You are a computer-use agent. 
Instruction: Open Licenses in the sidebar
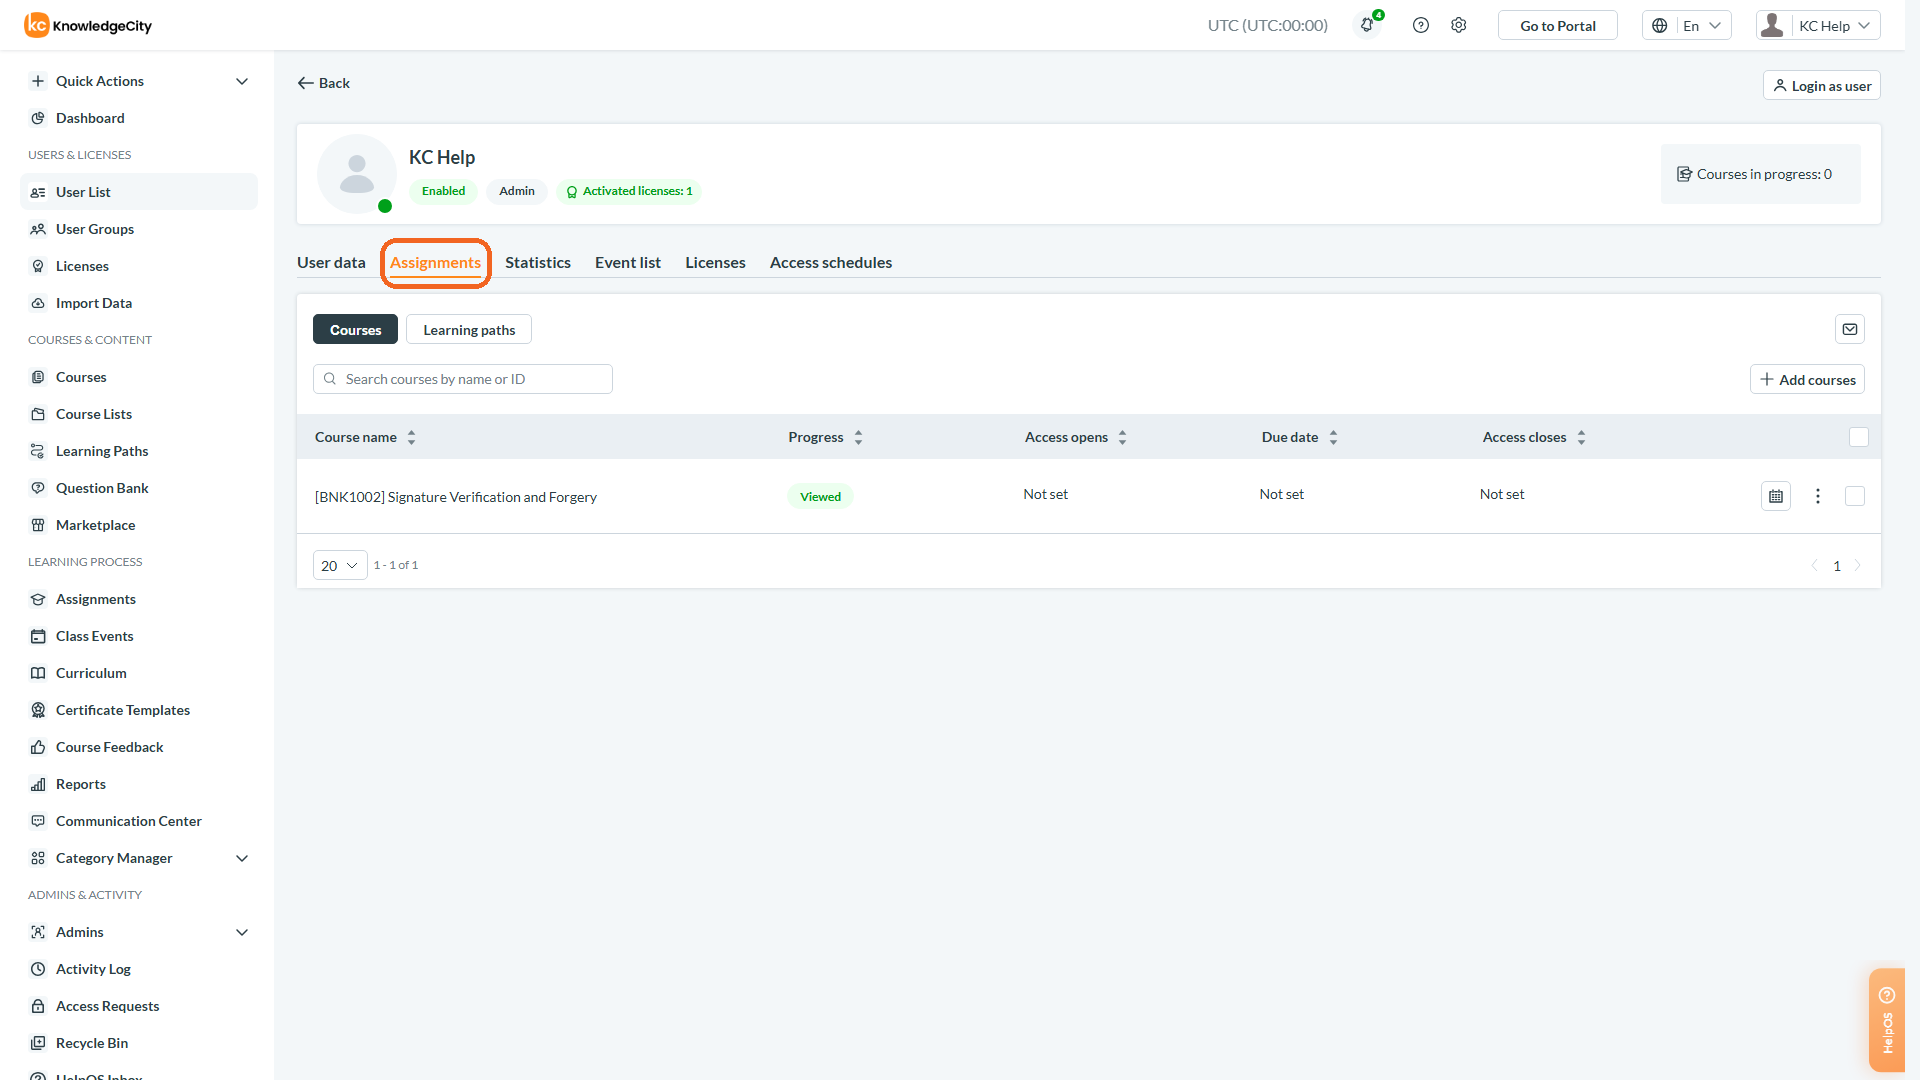coord(139,266)
